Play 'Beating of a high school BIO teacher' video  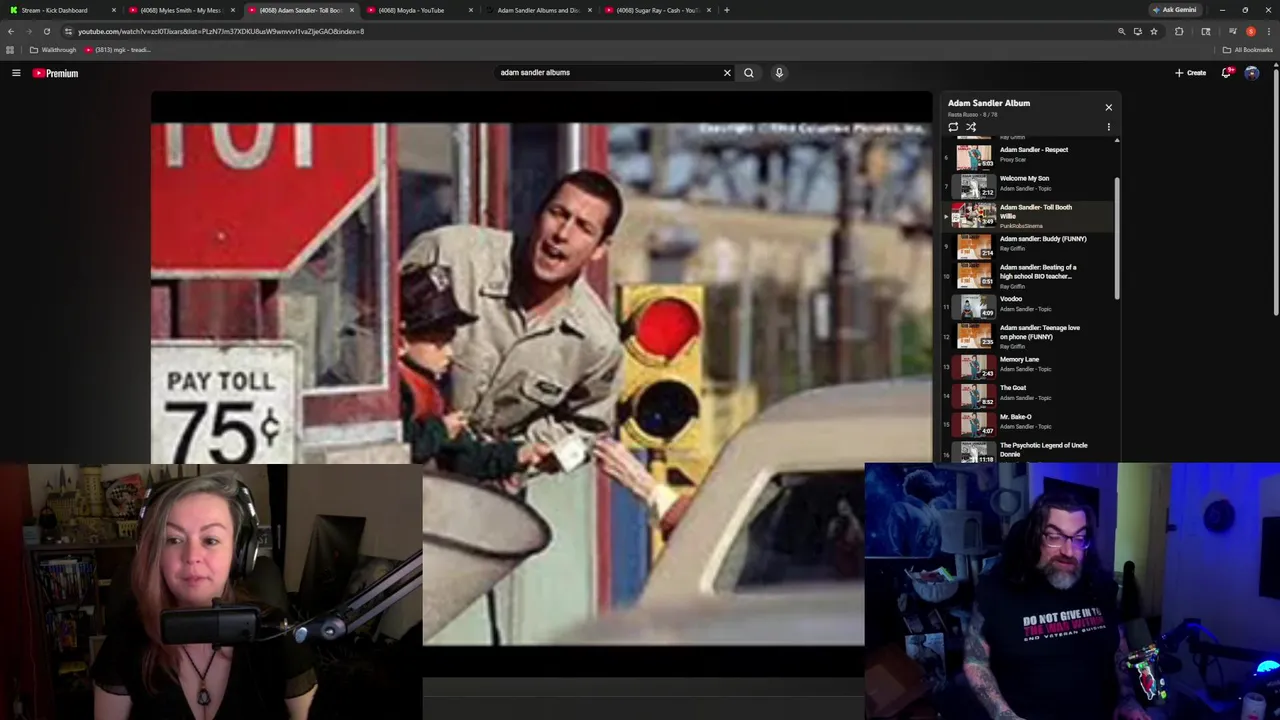1038,272
